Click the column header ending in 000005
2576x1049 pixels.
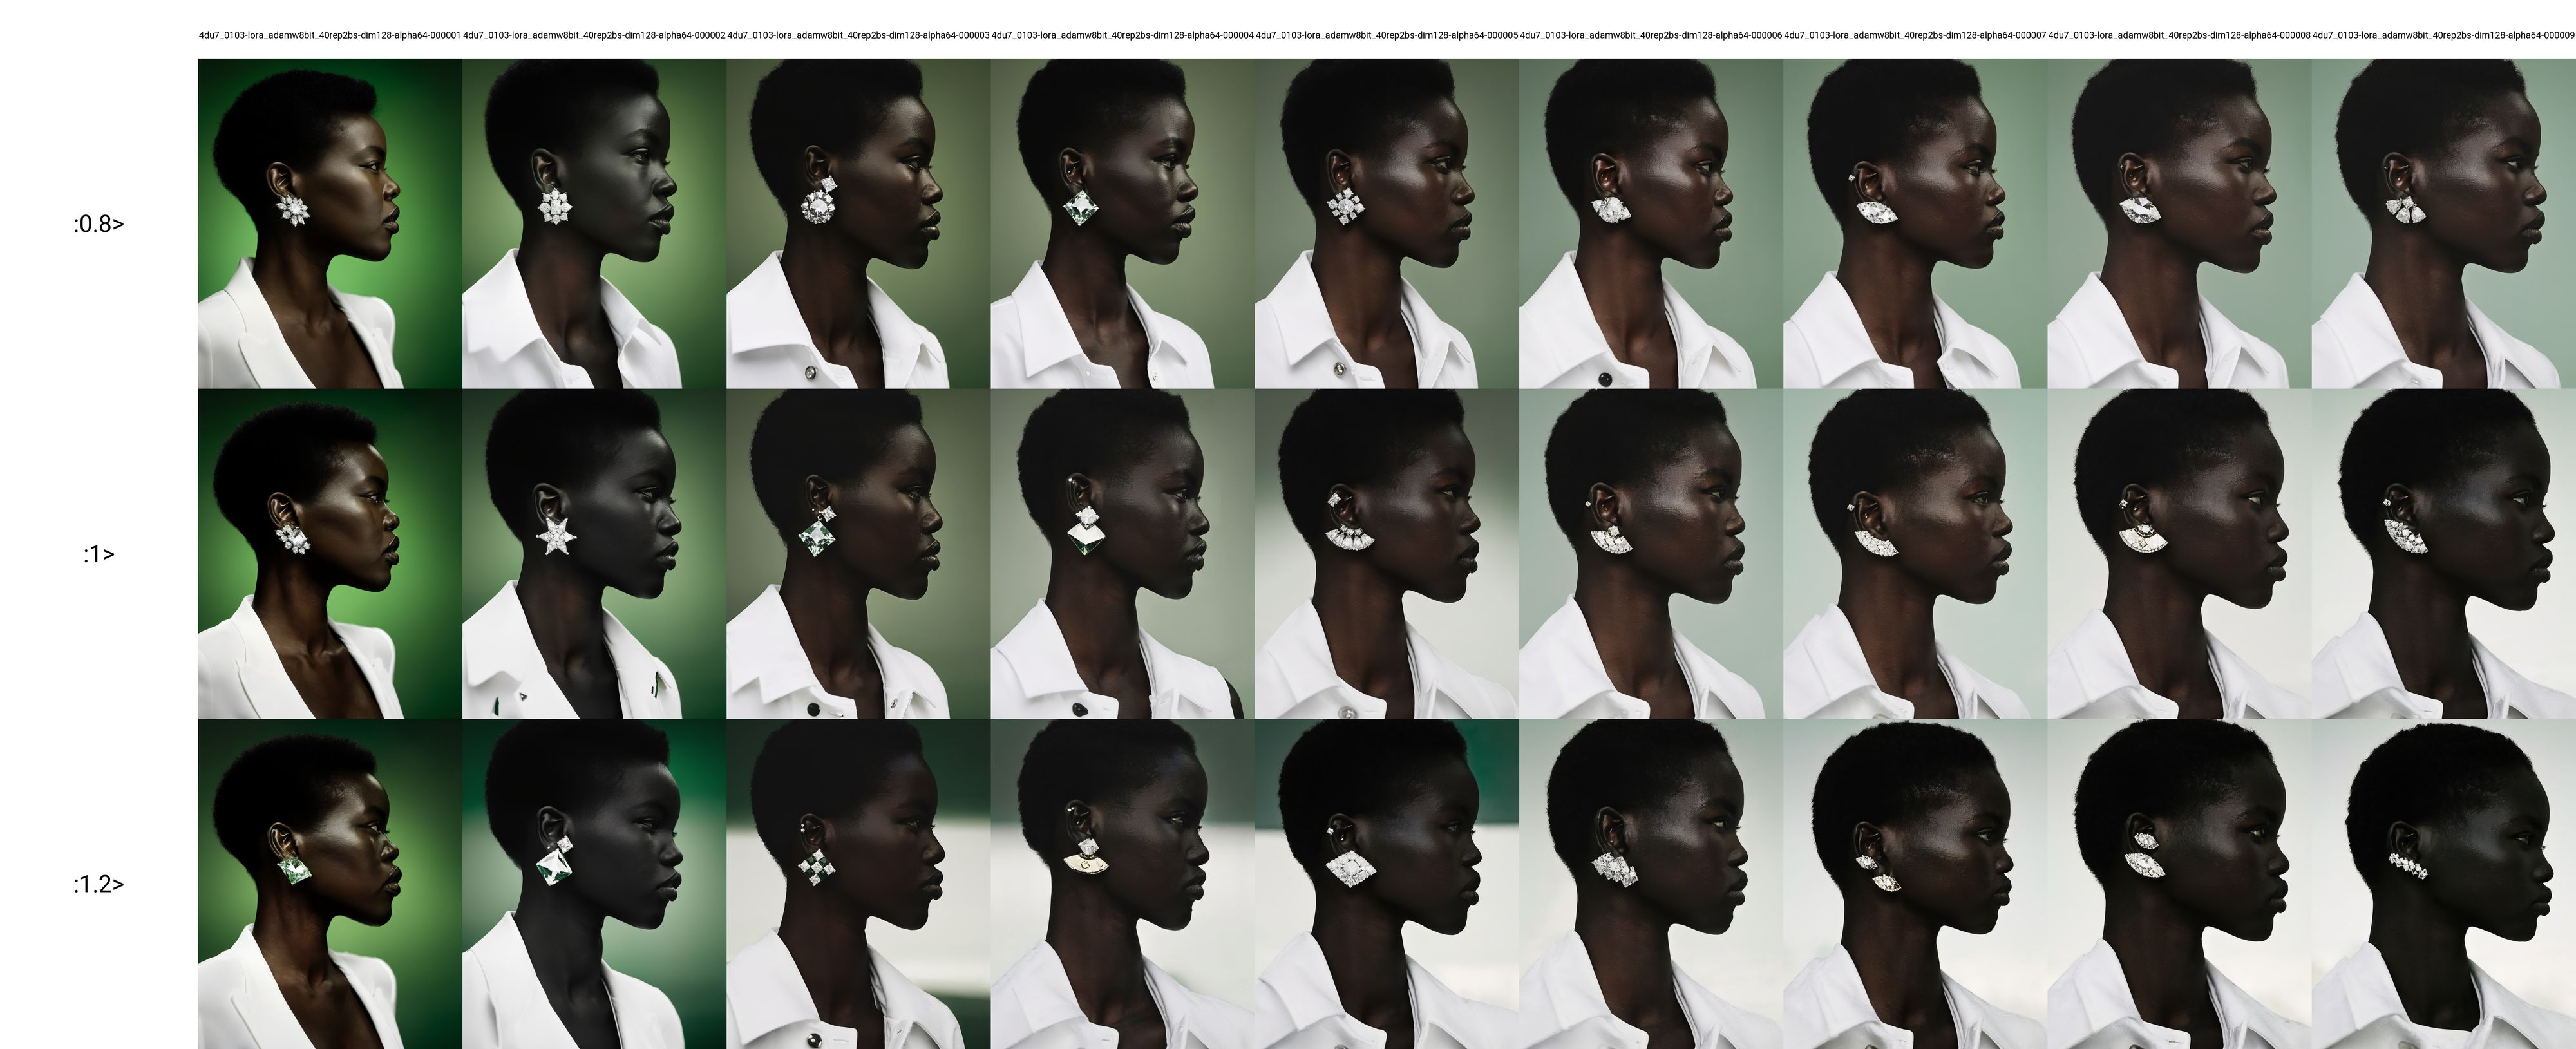[x=1386, y=35]
